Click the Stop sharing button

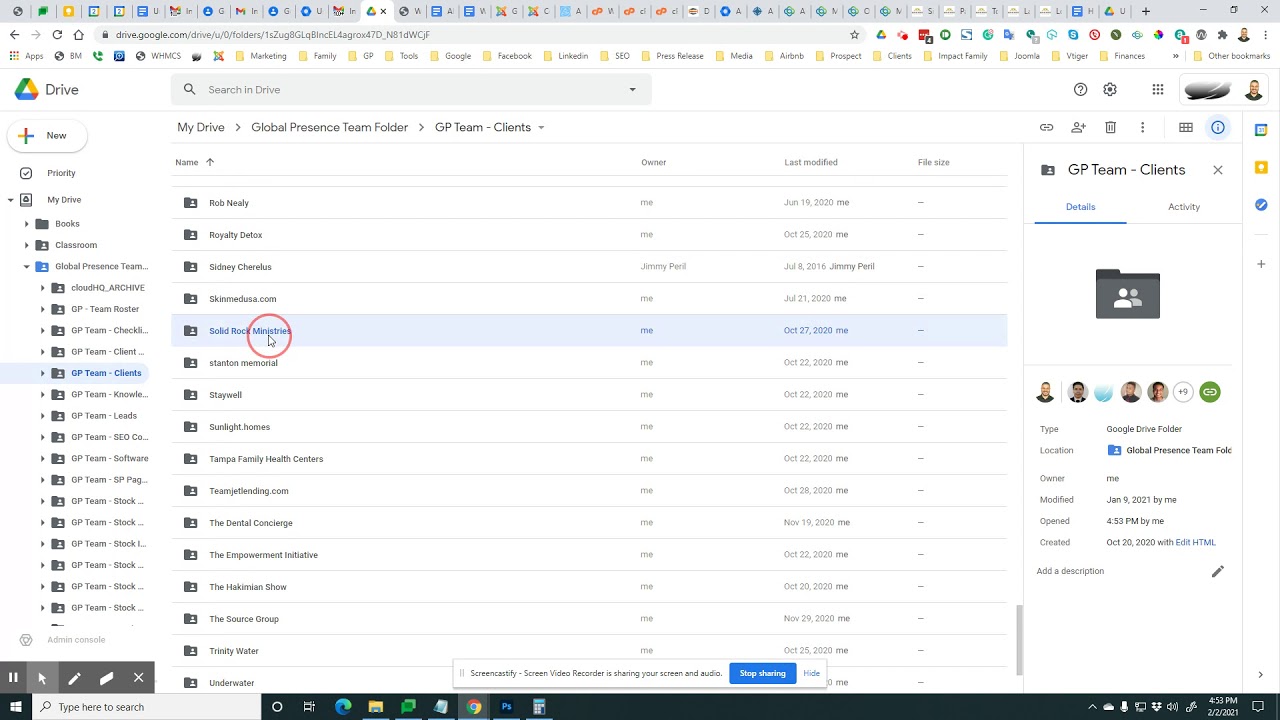tap(762, 673)
